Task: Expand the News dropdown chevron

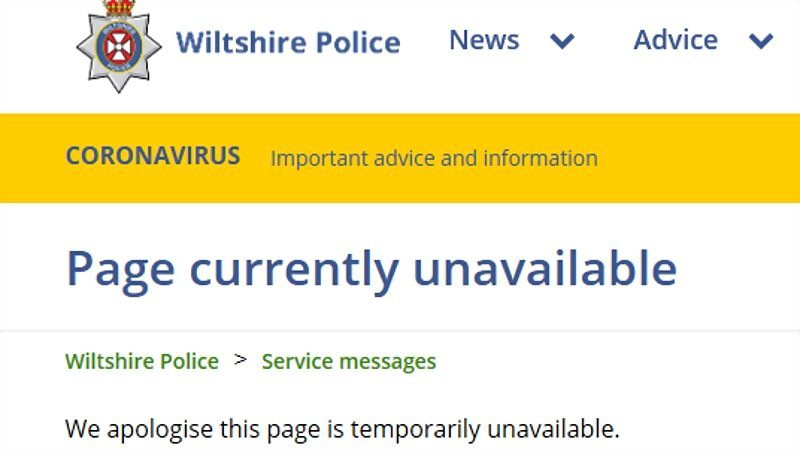Action: click(x=563, y=41)
